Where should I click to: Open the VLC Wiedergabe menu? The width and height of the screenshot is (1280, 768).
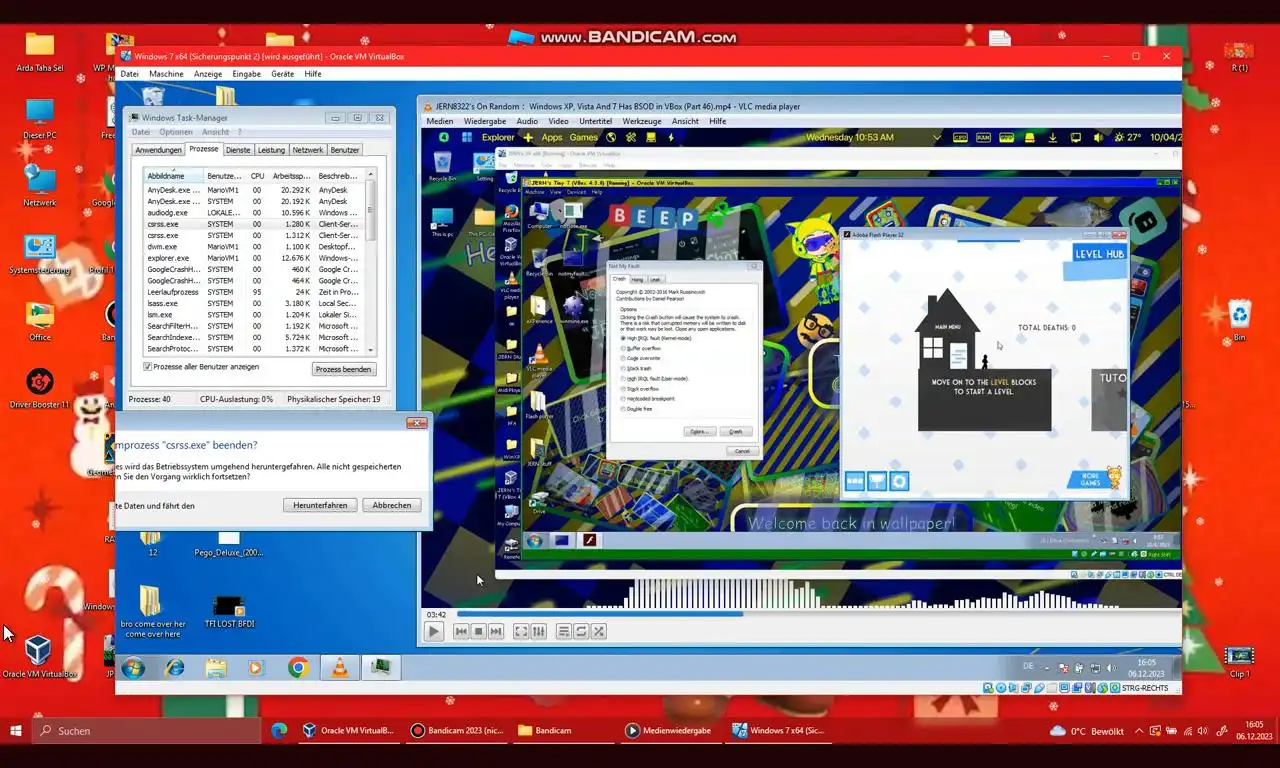click(485, 121)
